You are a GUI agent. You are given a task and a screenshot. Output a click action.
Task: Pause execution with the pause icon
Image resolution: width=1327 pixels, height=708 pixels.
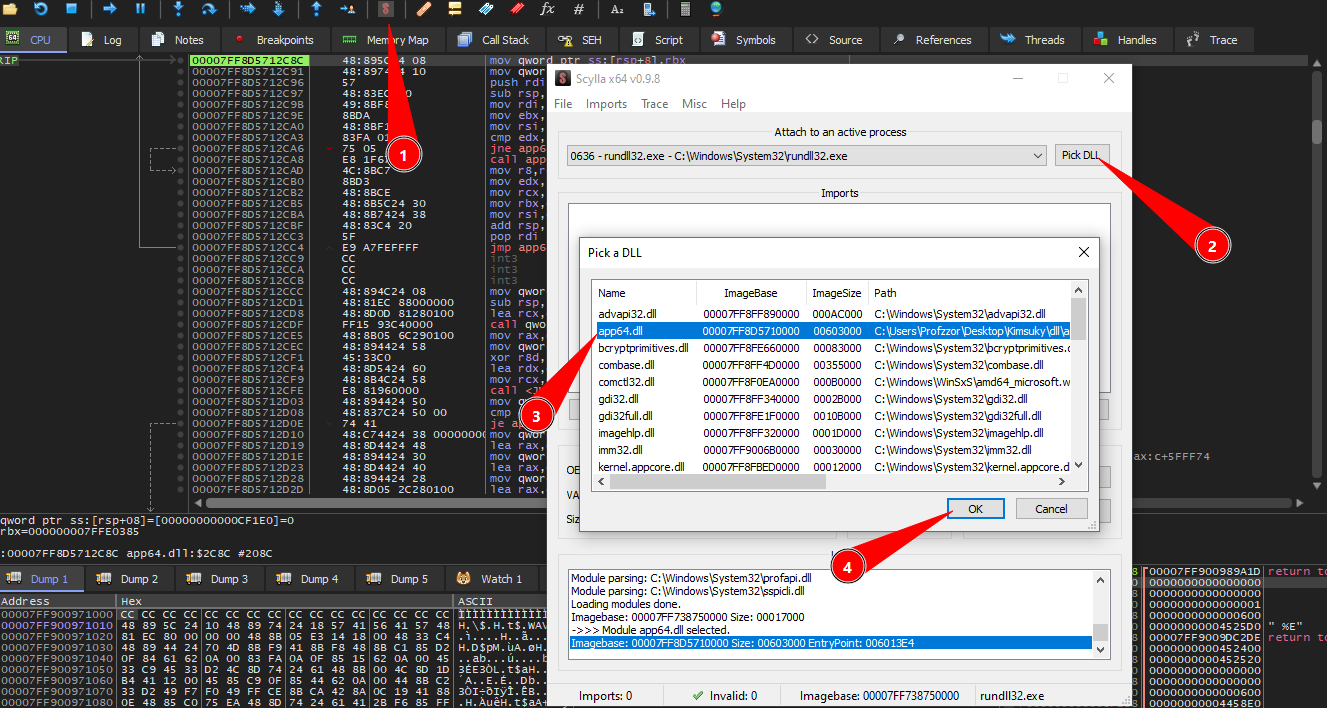140,9
